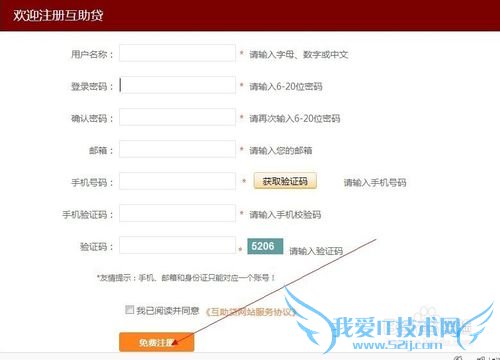Click the 用户名称 input field
The height and width of the screenshot is (360, 500).
(x=177, y=53)
